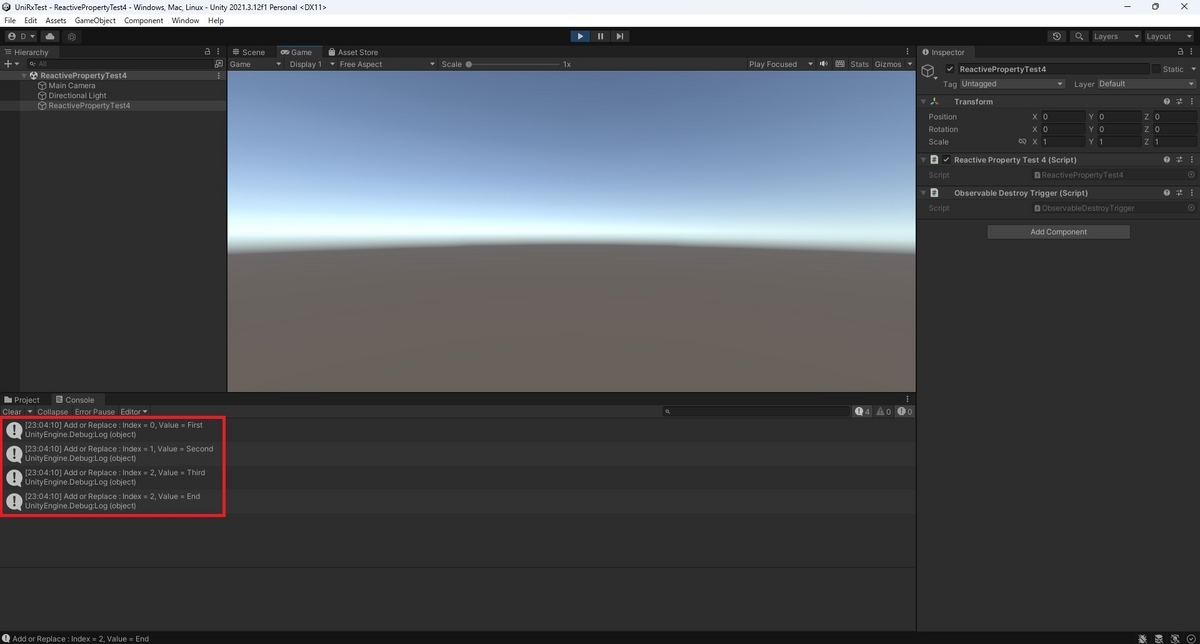Screen dimensions: 1200x644
Task: Toggle Console Collapse
Action: click(53, 412)
